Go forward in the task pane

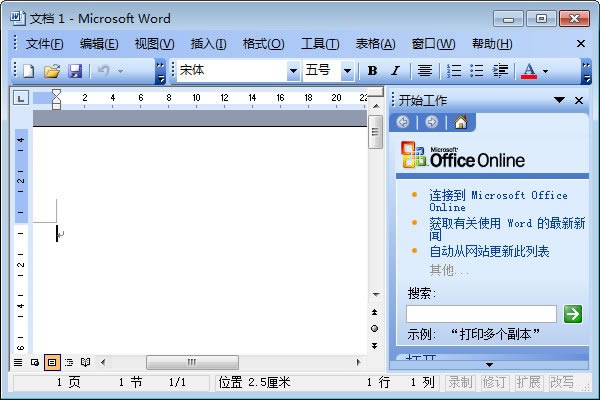pos(431,122)
